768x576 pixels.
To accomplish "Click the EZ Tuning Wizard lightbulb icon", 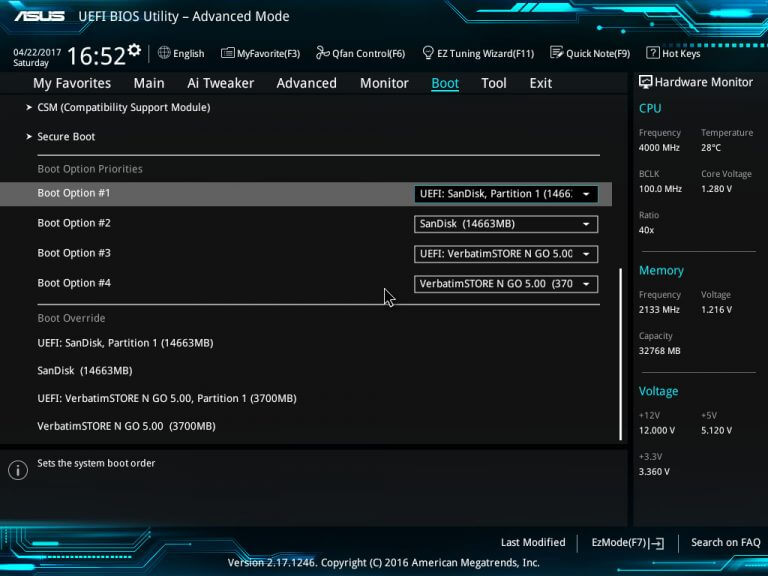I will tap(428, 52).
